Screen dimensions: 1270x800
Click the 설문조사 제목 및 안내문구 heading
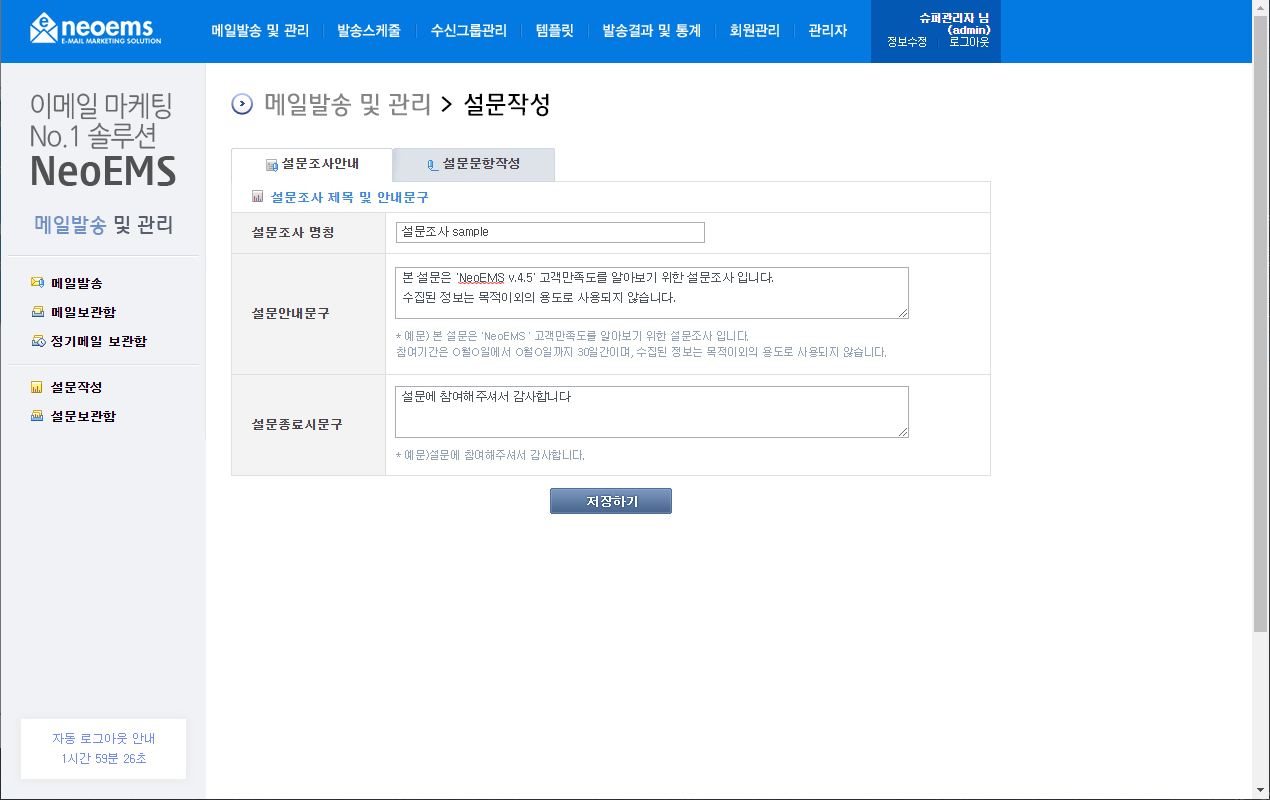coord(349,198)
